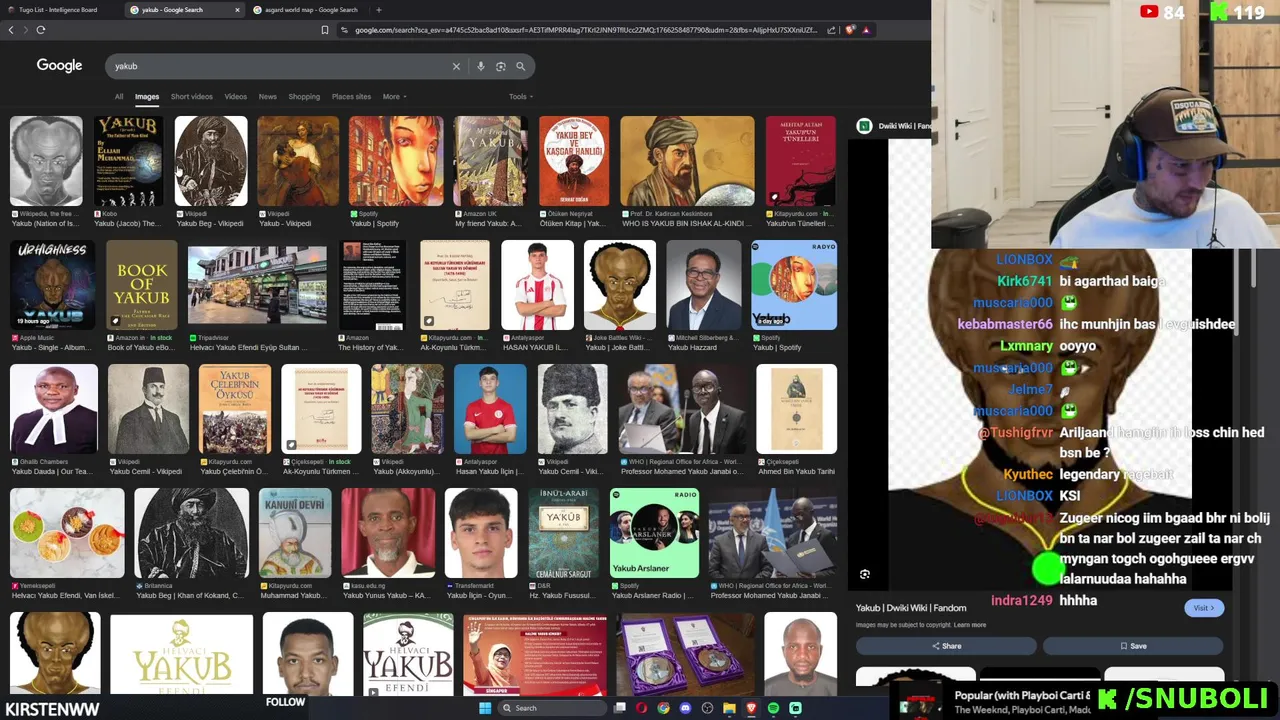
Task: Open the Lens search icon on preview image
Action: coord(865,574)
